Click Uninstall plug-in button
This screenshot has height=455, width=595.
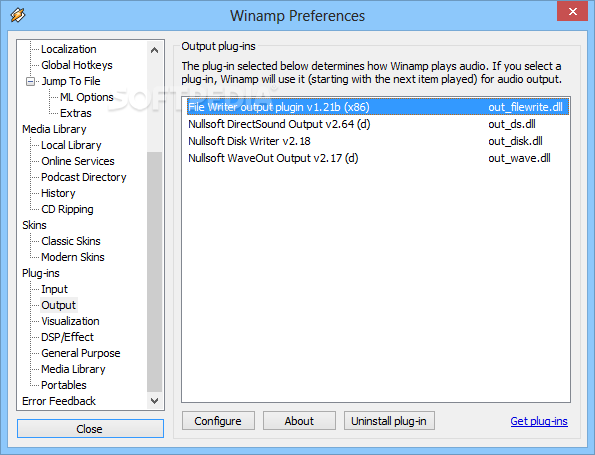coord(389,421)
